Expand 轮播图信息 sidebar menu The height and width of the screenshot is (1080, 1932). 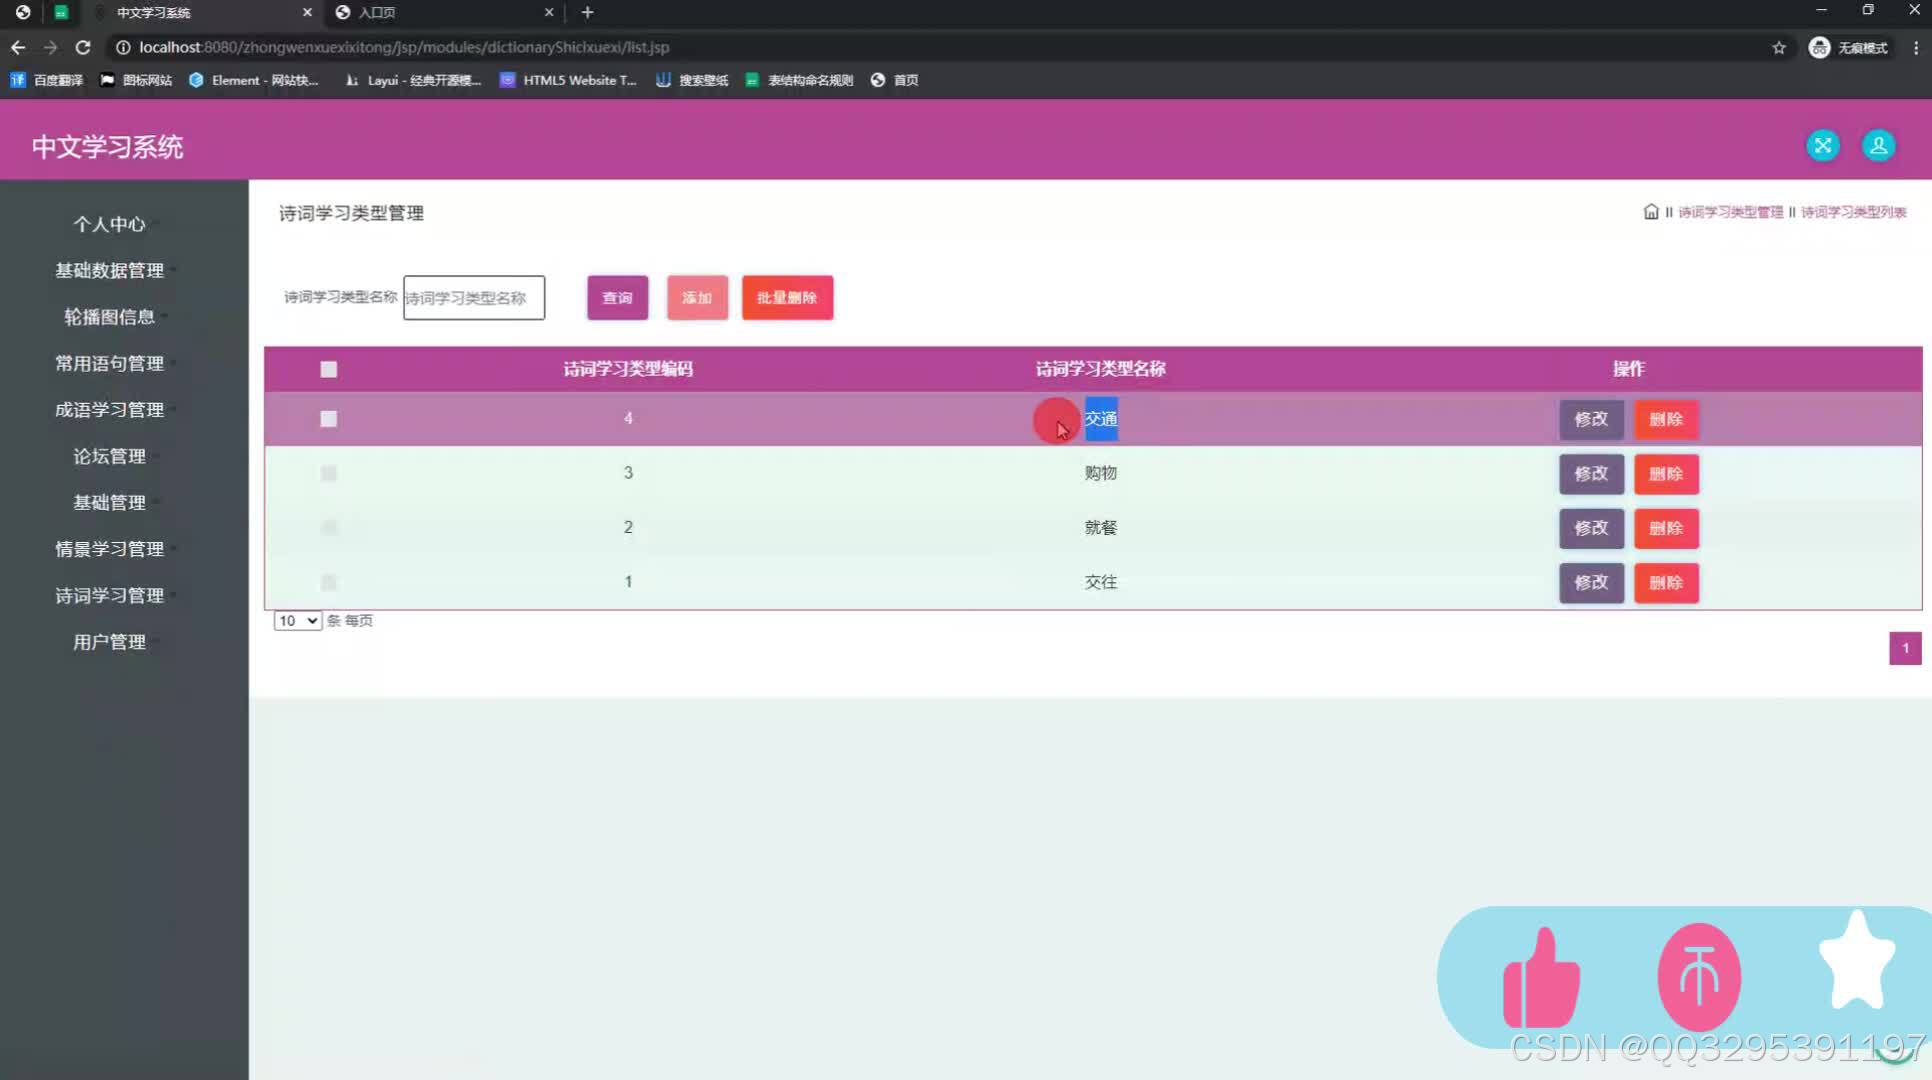109,317
